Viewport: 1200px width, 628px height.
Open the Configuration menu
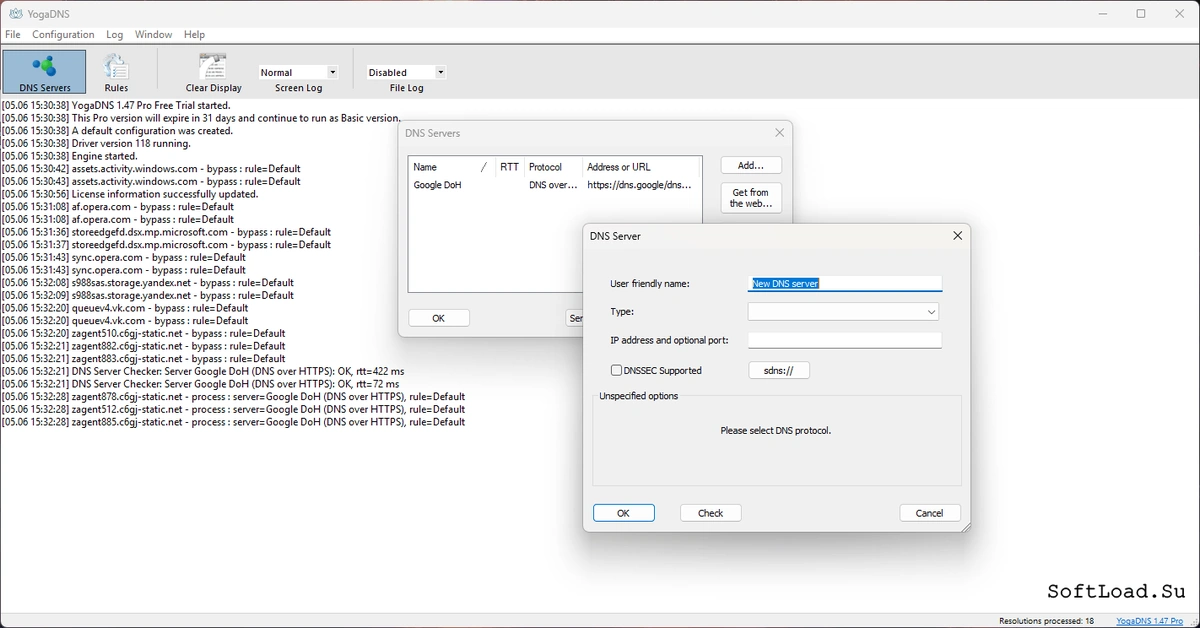click(63, 34)
